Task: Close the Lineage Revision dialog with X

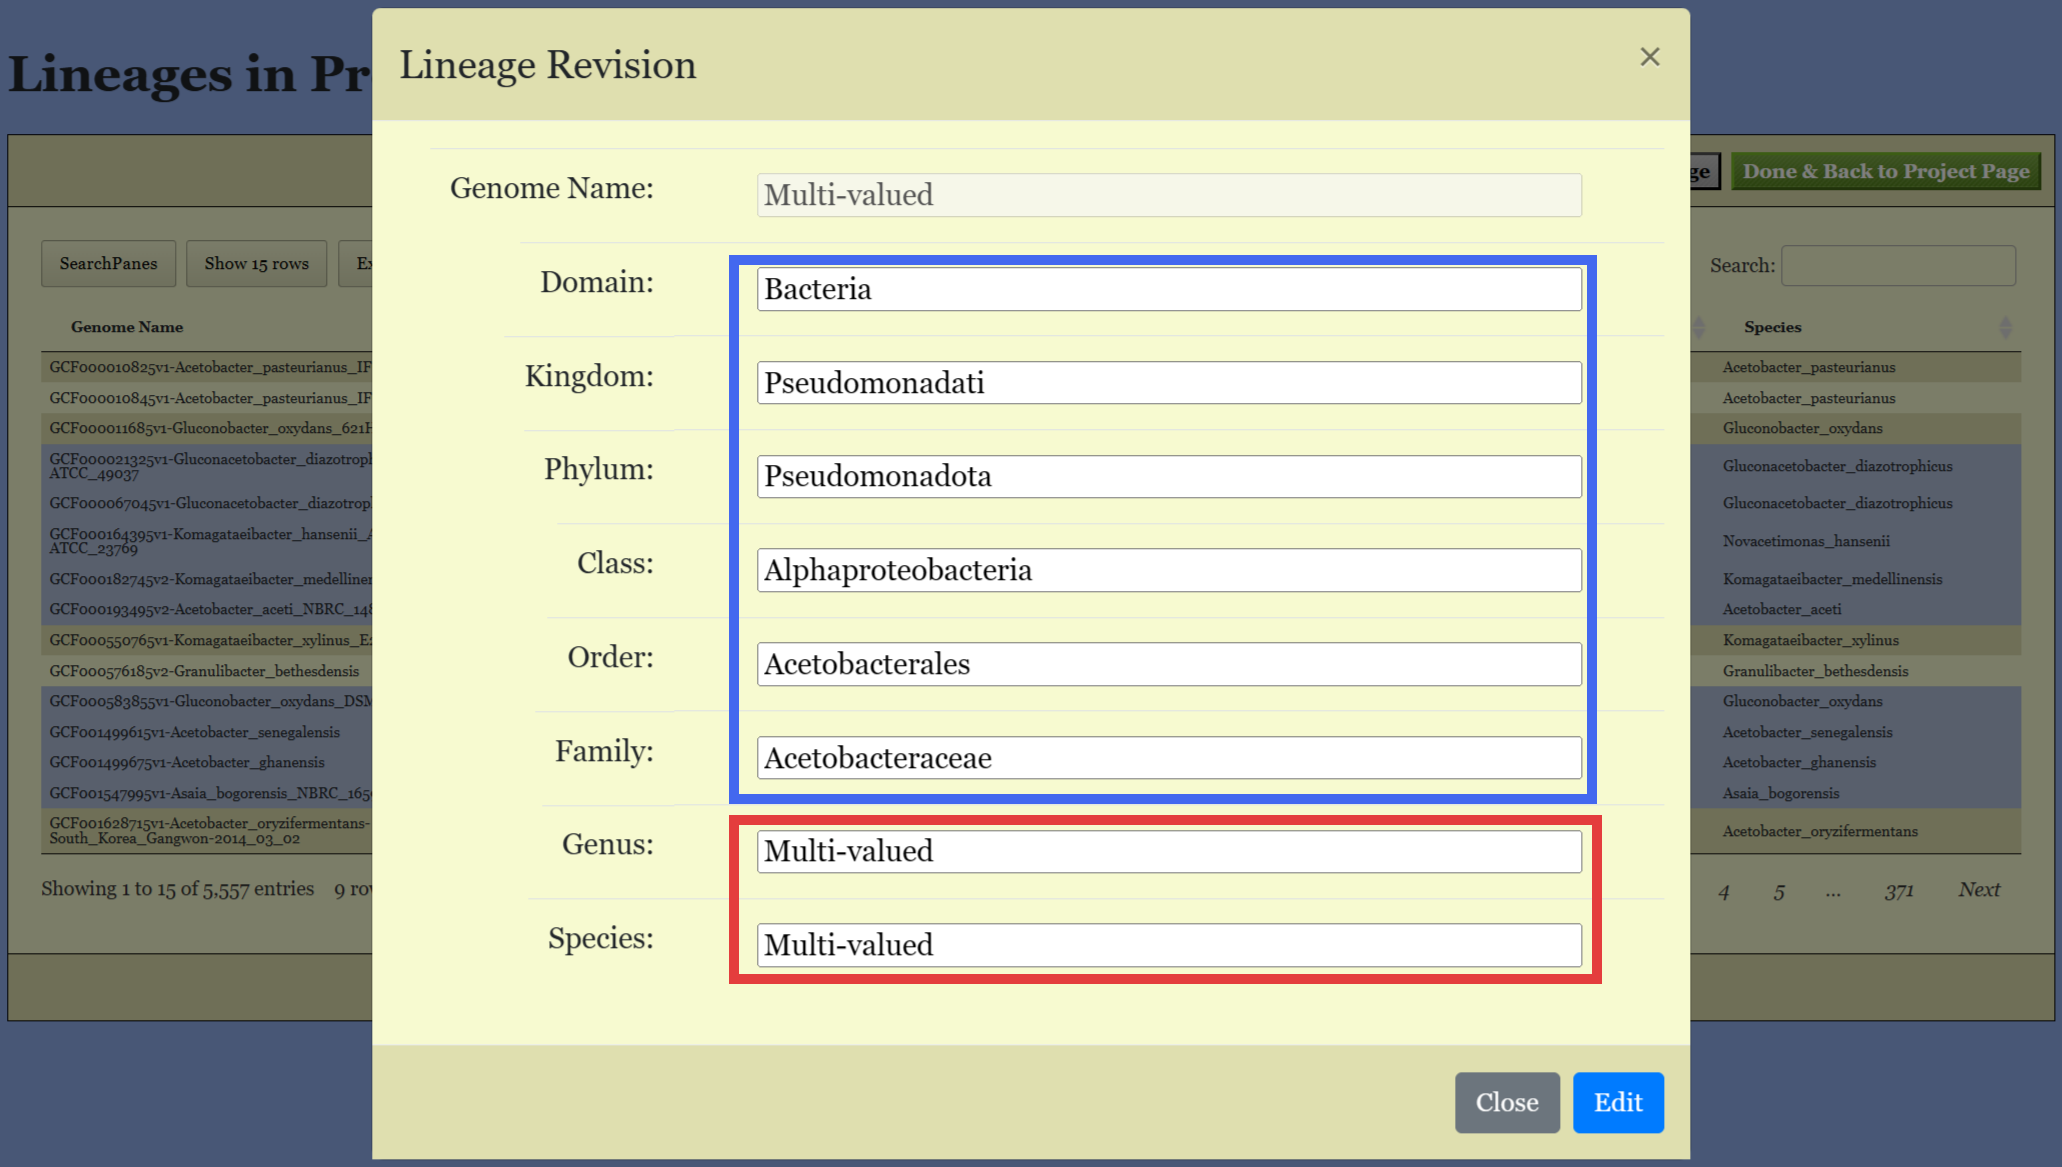Action: pyautogui.click(x=1649, y=57)
